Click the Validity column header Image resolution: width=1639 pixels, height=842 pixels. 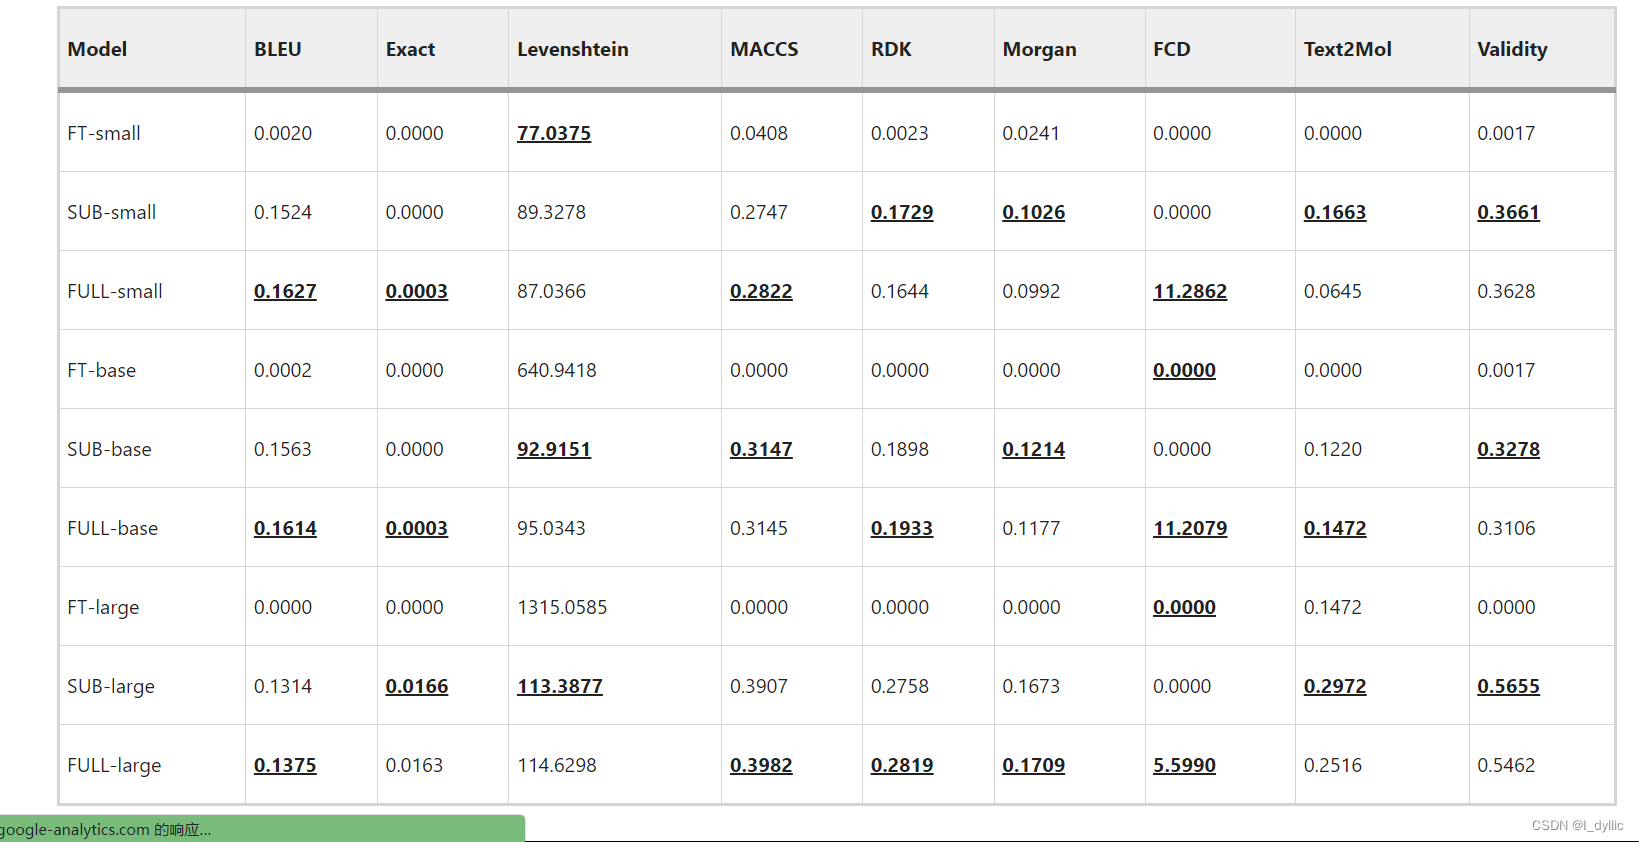1512,49
